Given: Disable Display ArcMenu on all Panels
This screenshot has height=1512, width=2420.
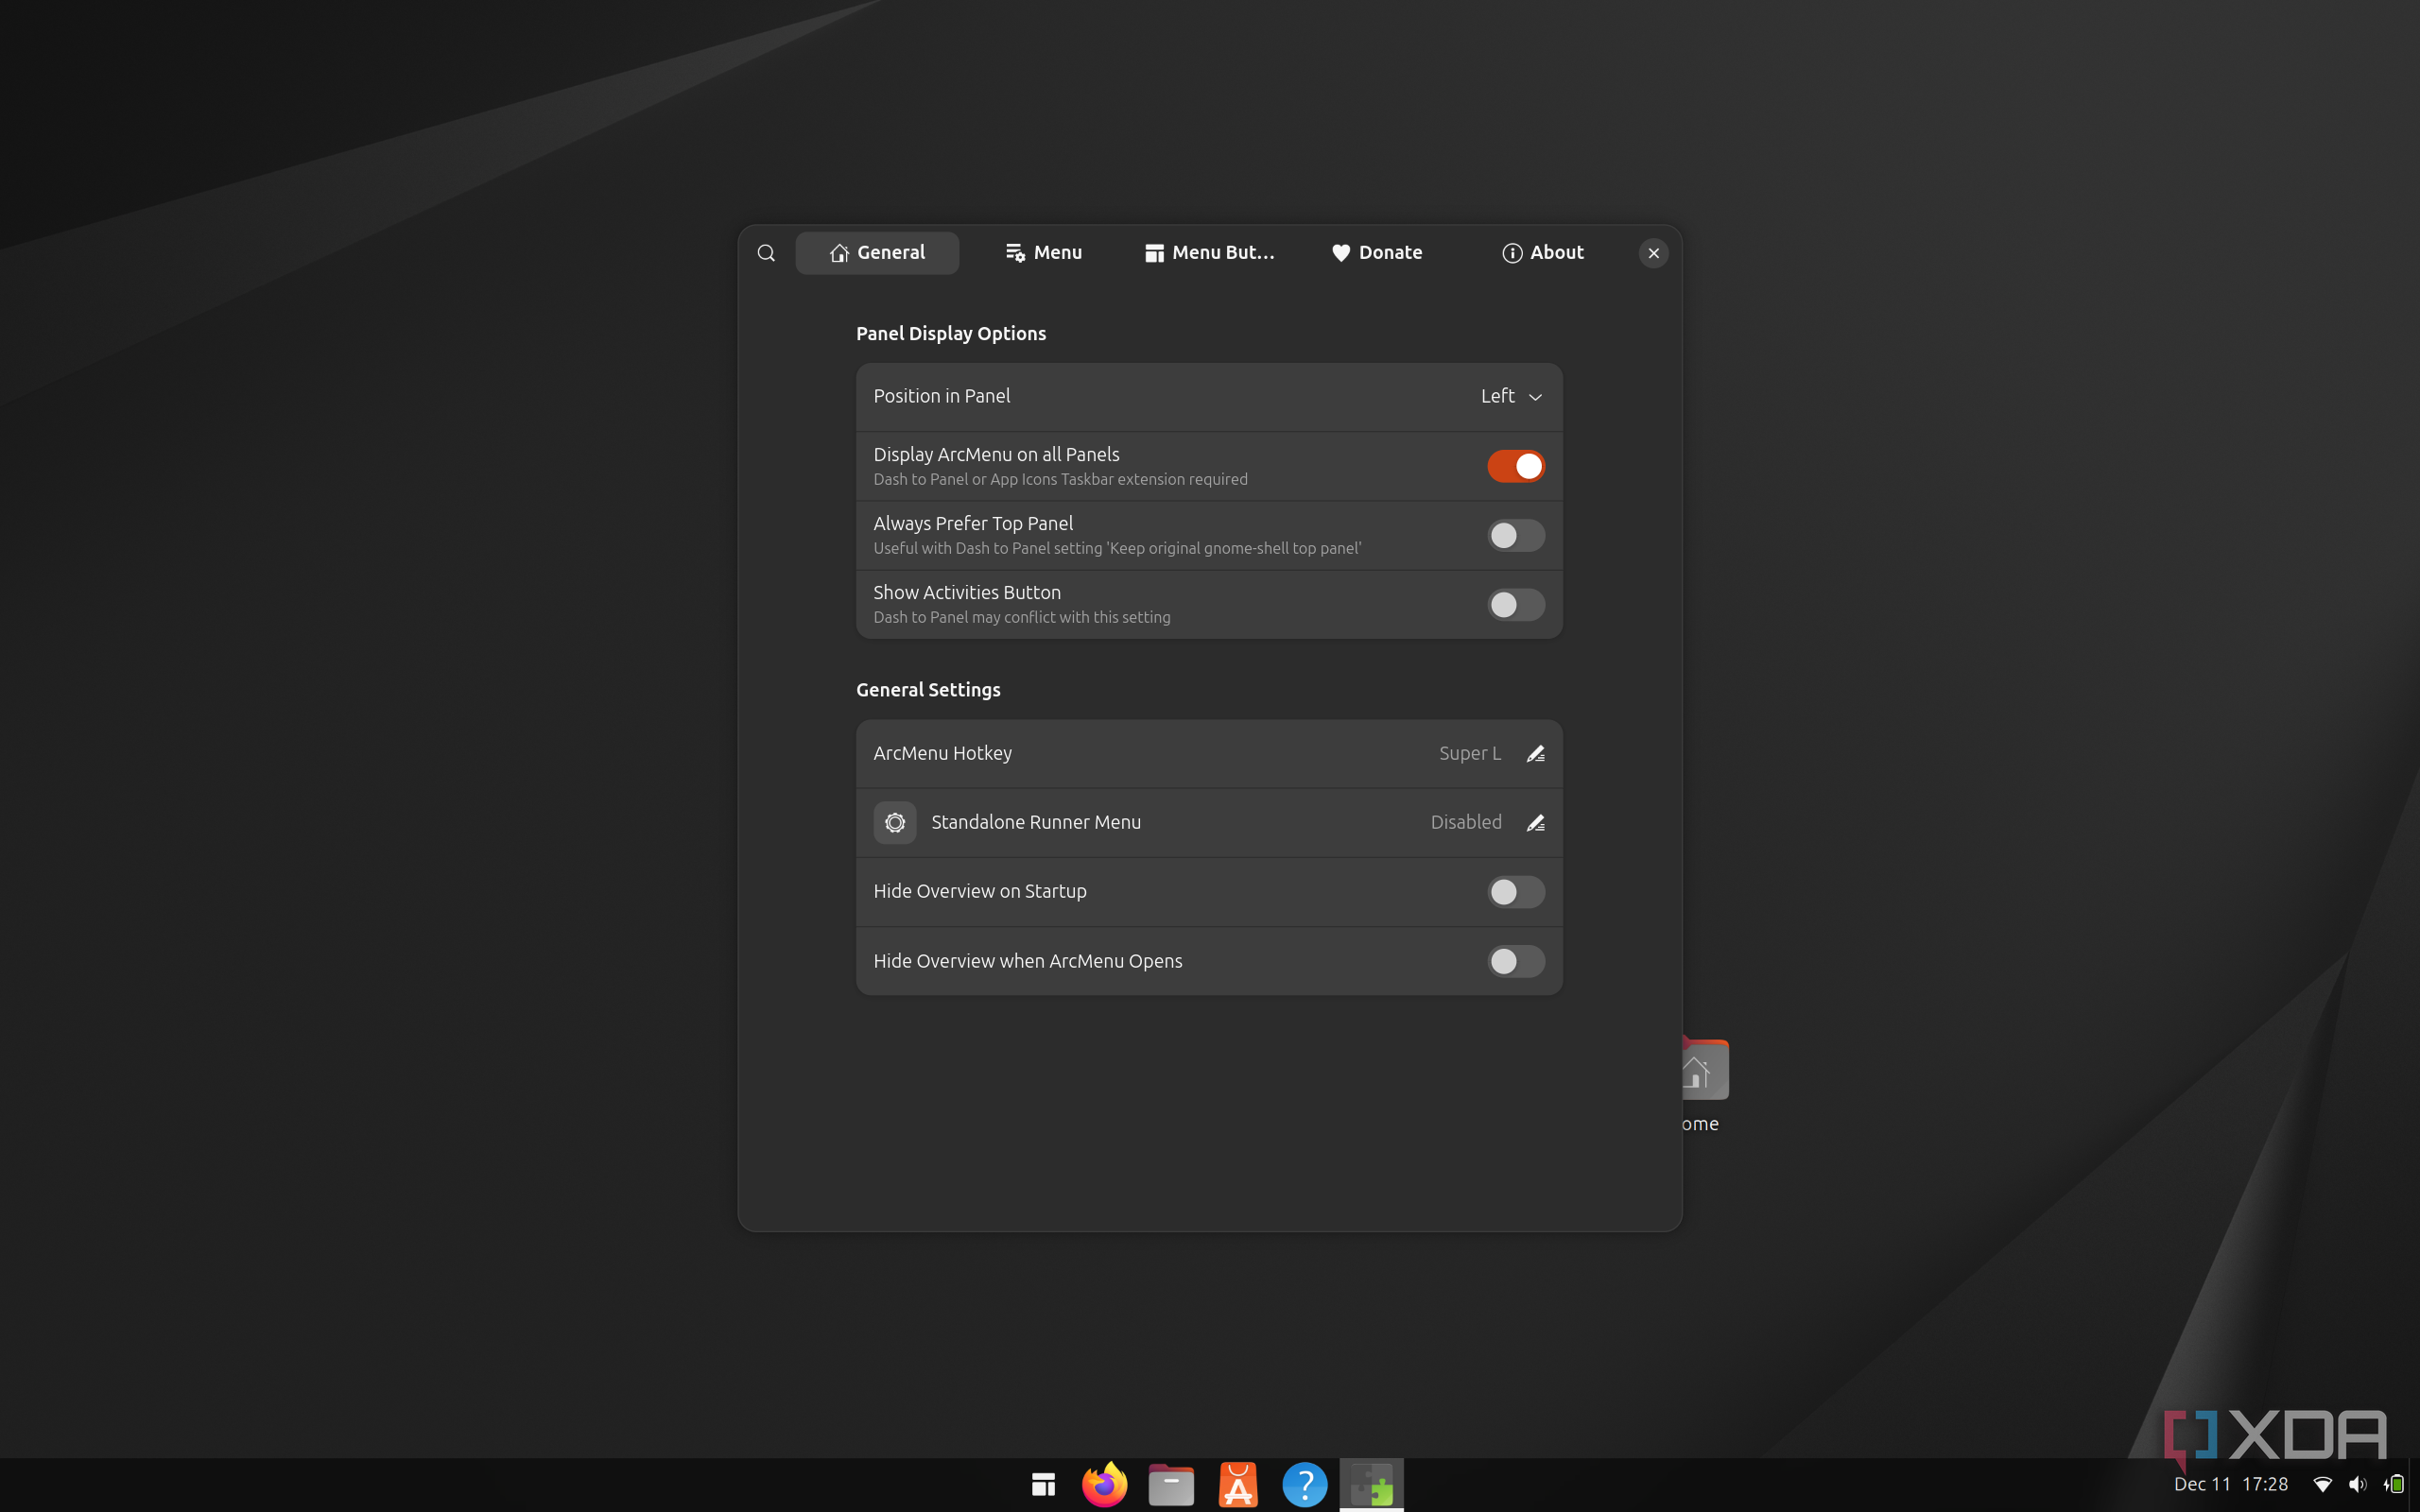Looking at the screenshot, I should tap(1515, 466).
